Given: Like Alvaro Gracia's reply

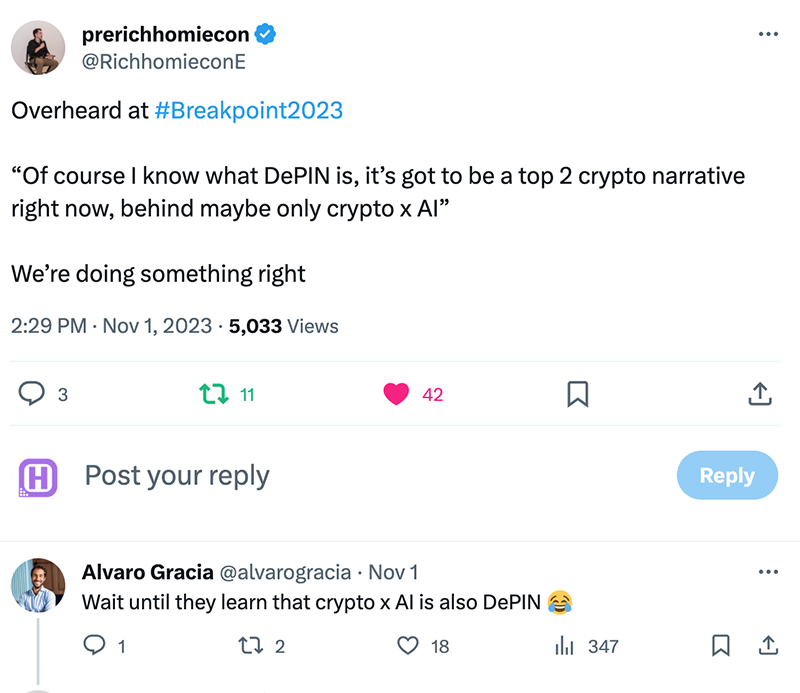Looking at the screenshot, I should click(408, 646).
